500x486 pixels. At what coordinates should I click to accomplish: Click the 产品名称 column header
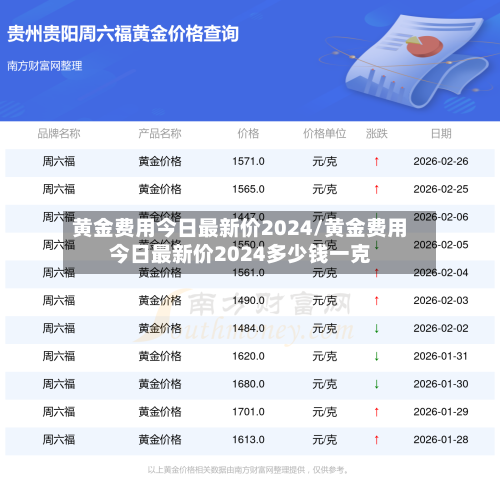(160, 134)
